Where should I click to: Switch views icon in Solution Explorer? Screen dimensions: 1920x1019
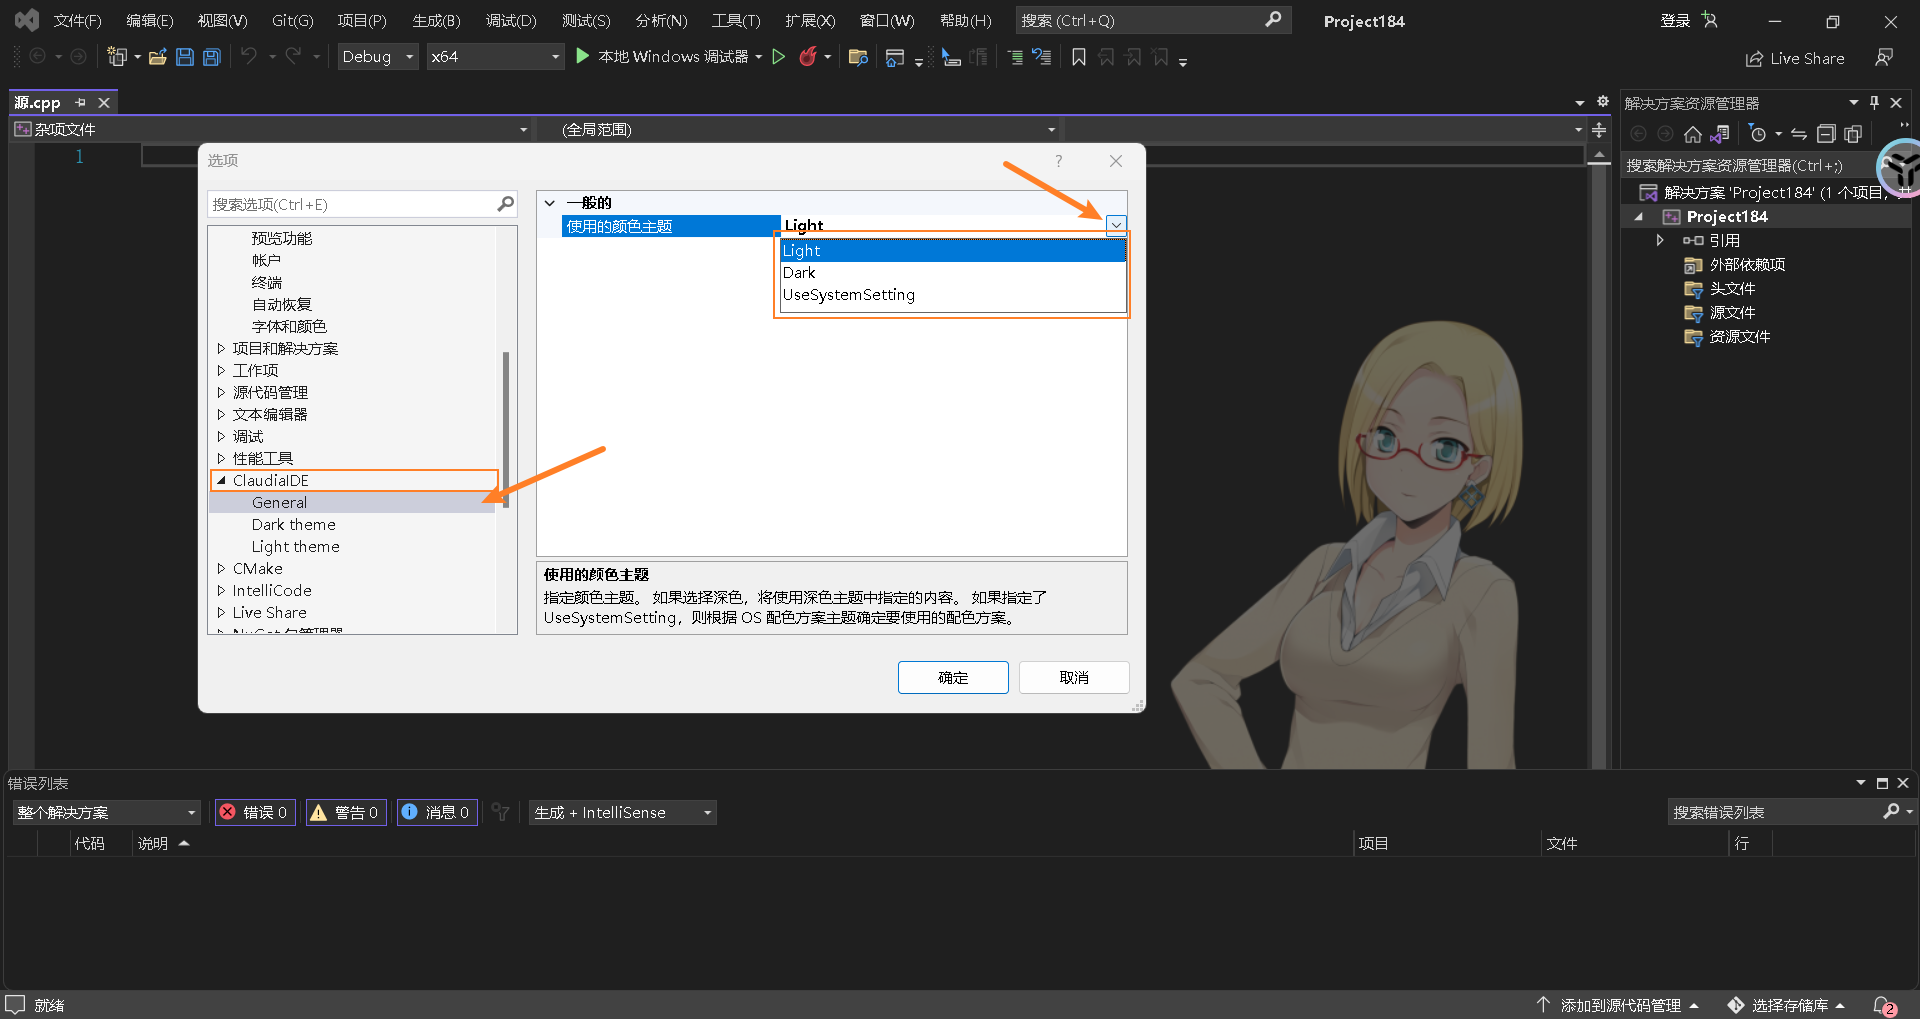click(x=1720, y=134)
